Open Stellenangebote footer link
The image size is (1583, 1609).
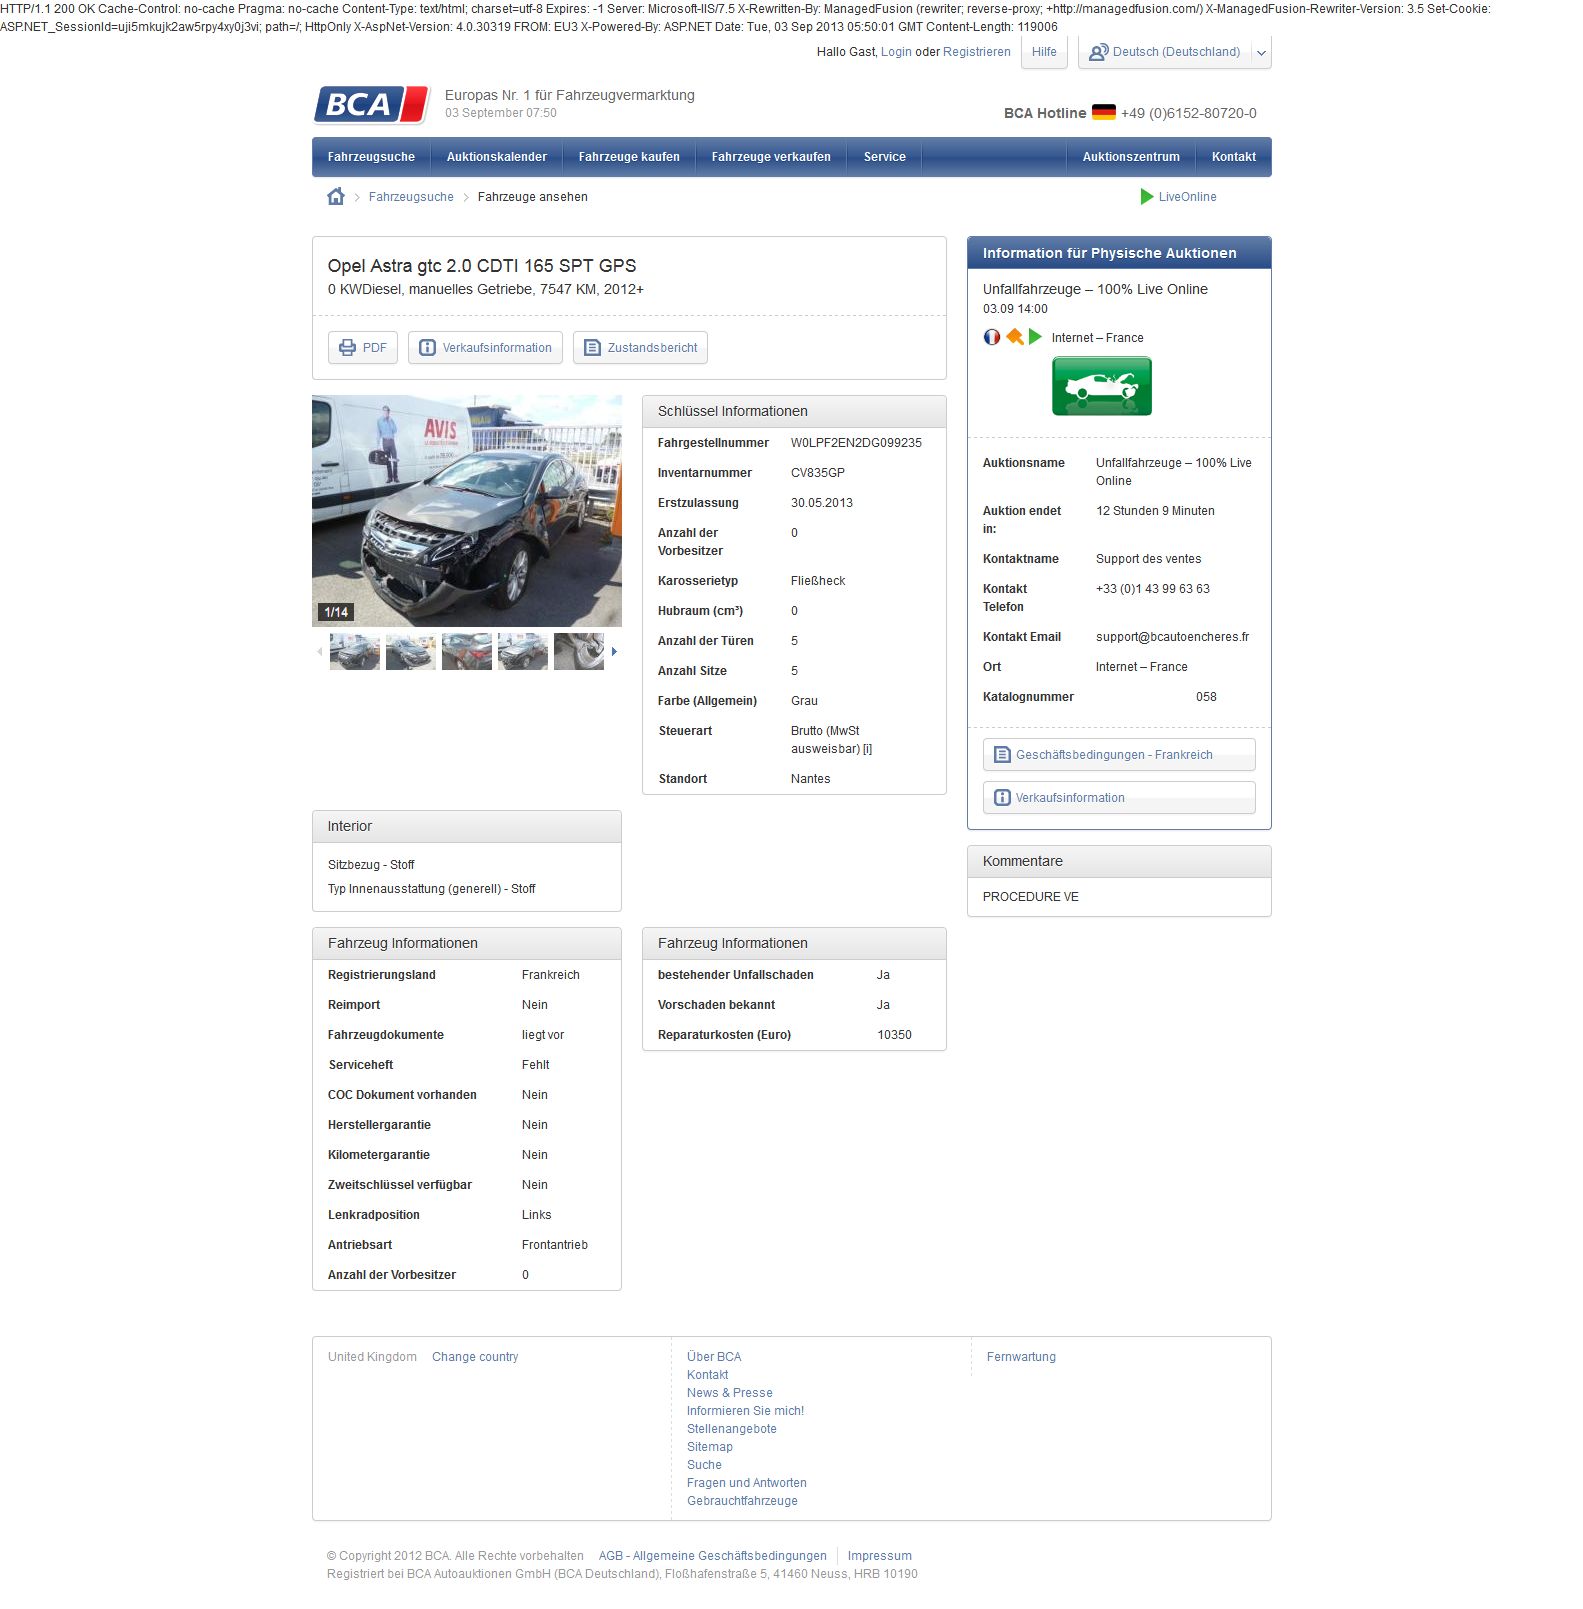731,1429
